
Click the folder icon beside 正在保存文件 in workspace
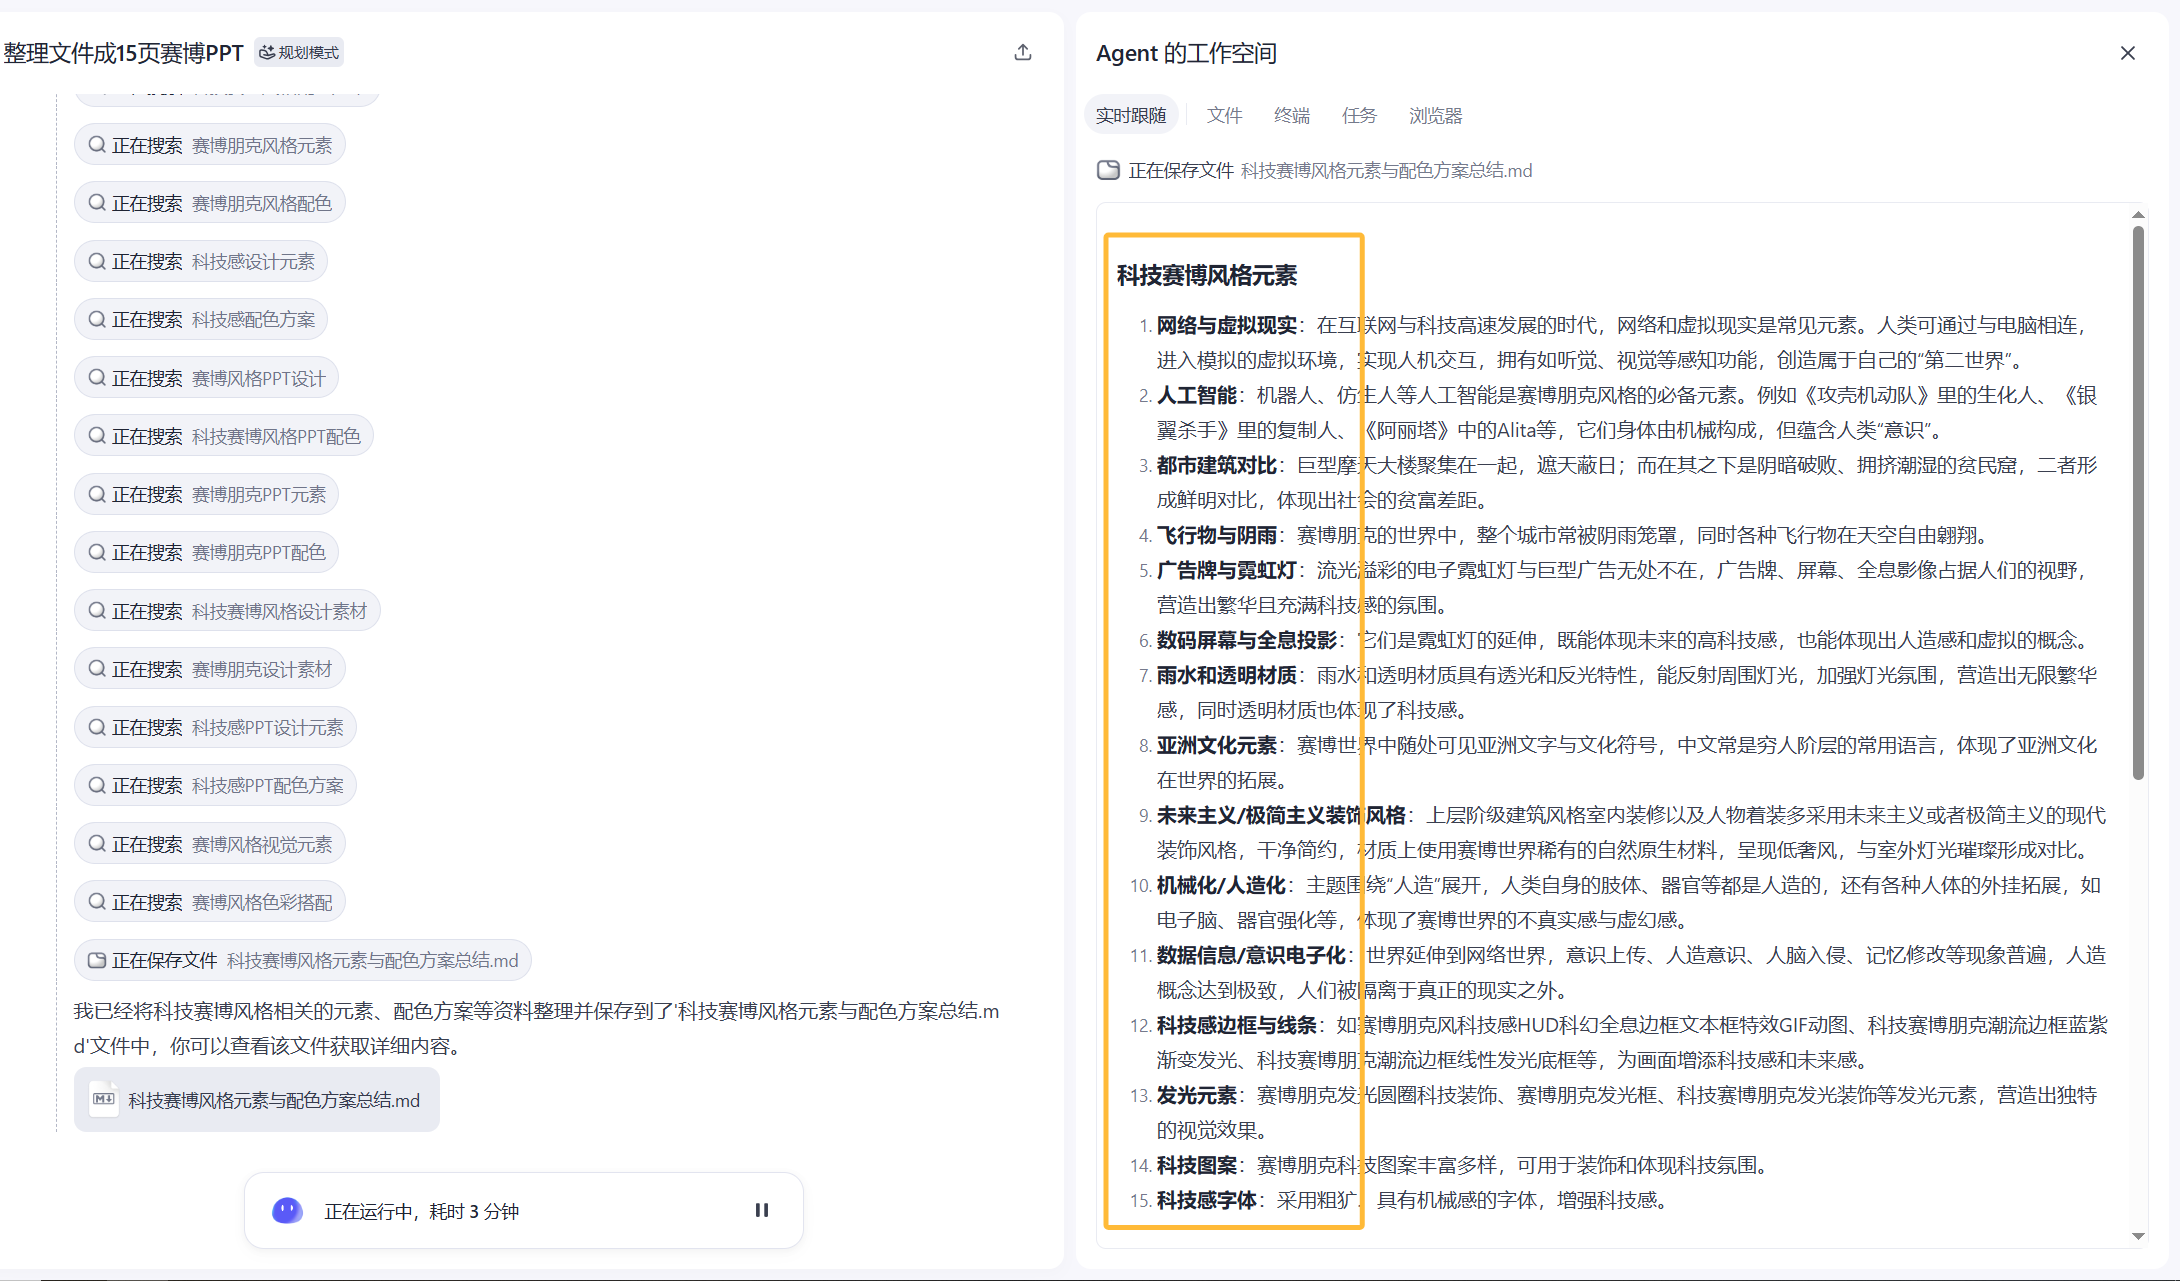point(1108,170)
